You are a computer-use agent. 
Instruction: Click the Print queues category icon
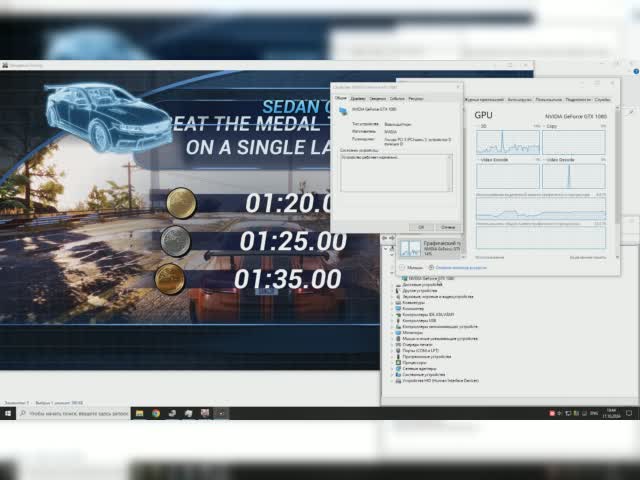[x=398, y=344]
